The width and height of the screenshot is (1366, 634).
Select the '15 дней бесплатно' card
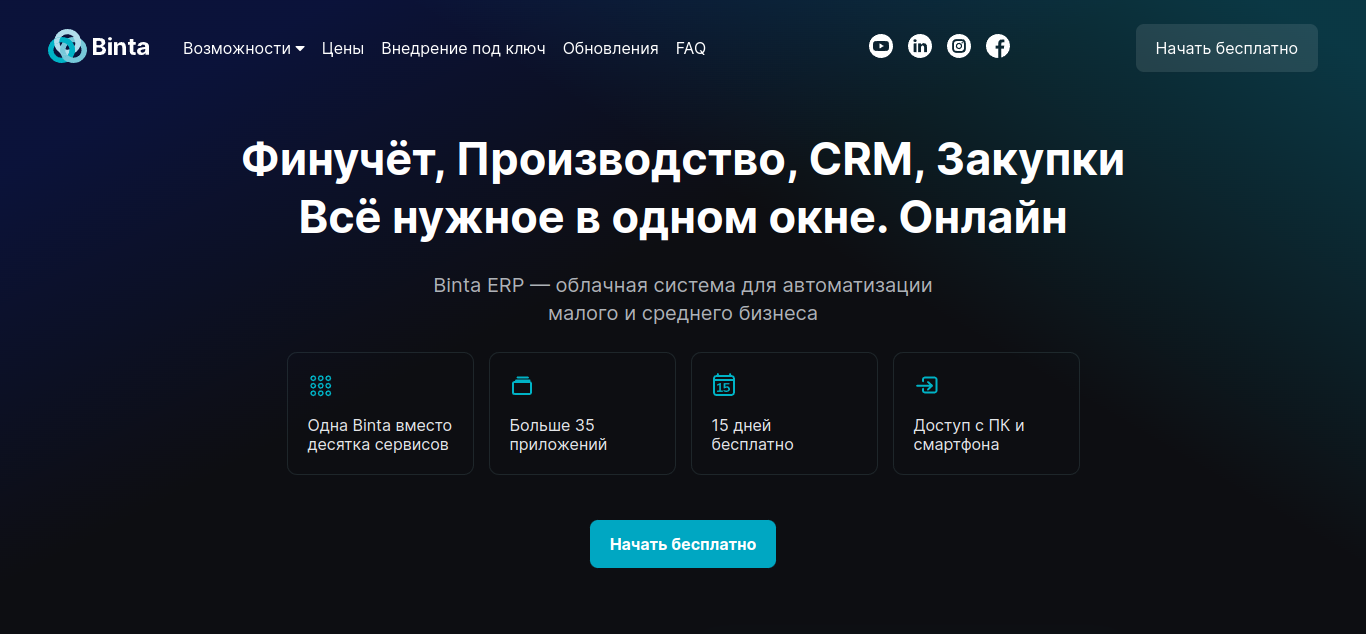coord(784,413)
